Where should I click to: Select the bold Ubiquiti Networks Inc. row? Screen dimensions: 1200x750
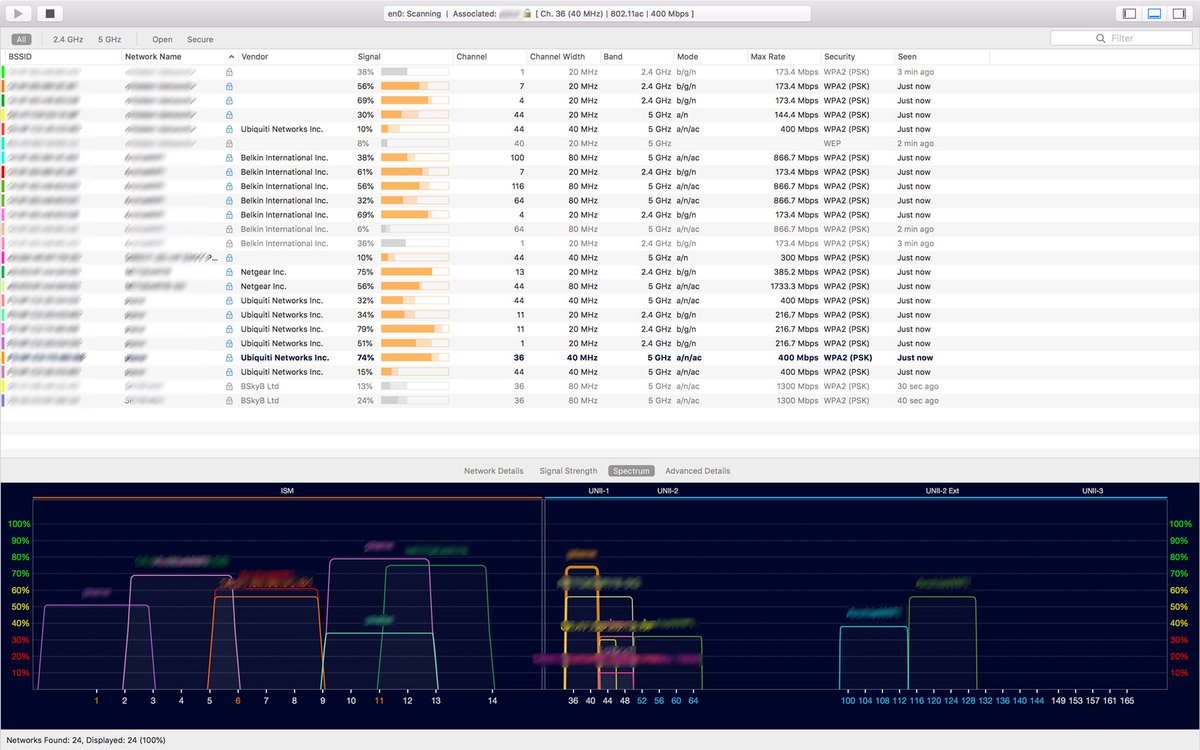click(x=600, y=358)
